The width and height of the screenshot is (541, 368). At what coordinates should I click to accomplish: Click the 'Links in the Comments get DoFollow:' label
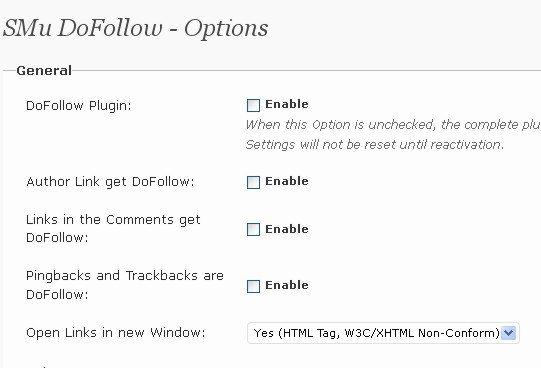click(113, 229)
